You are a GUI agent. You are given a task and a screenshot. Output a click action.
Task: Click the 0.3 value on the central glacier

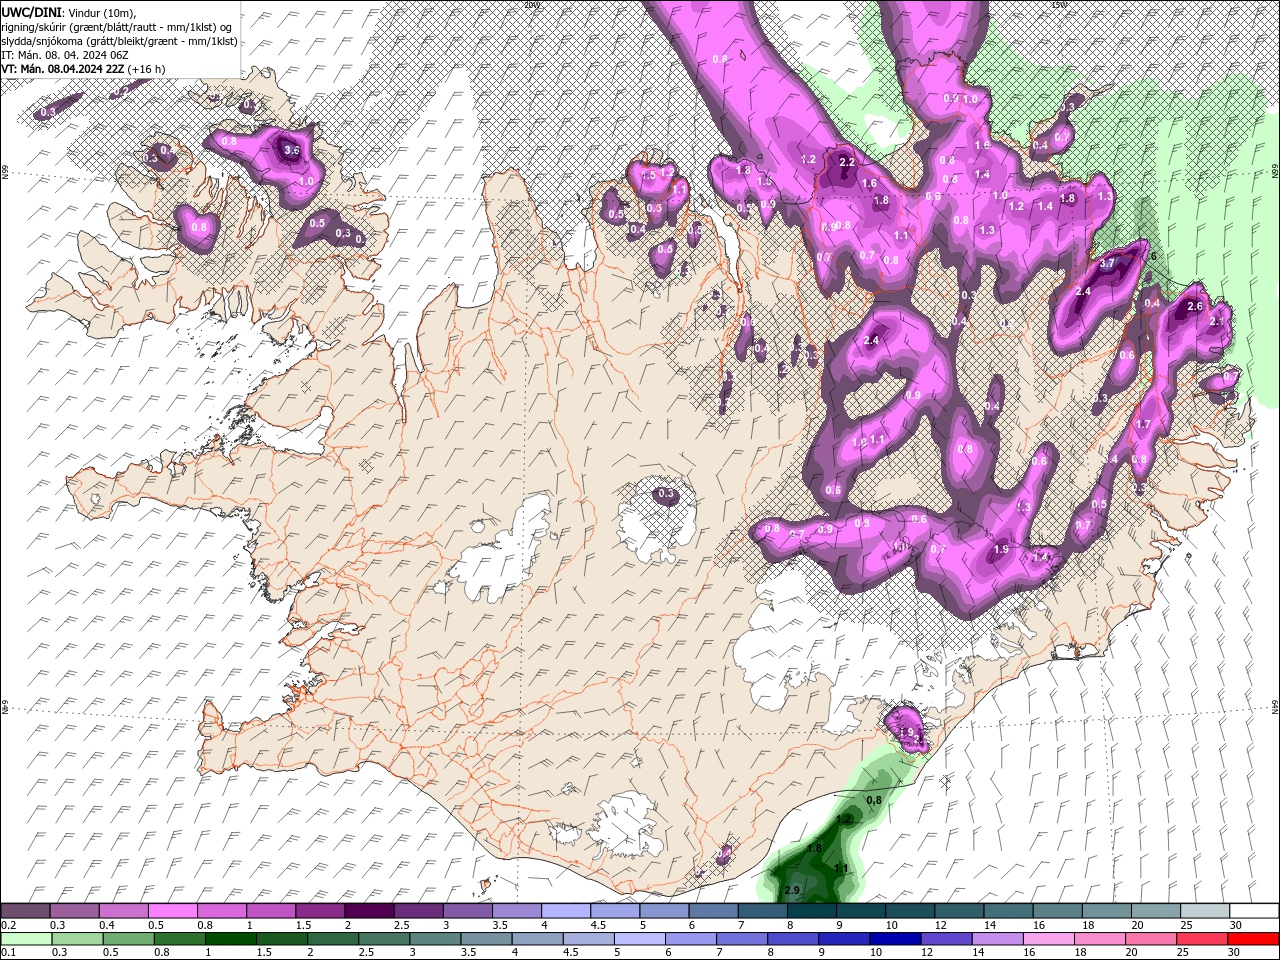pyautogui.click(x=666, y=494)
